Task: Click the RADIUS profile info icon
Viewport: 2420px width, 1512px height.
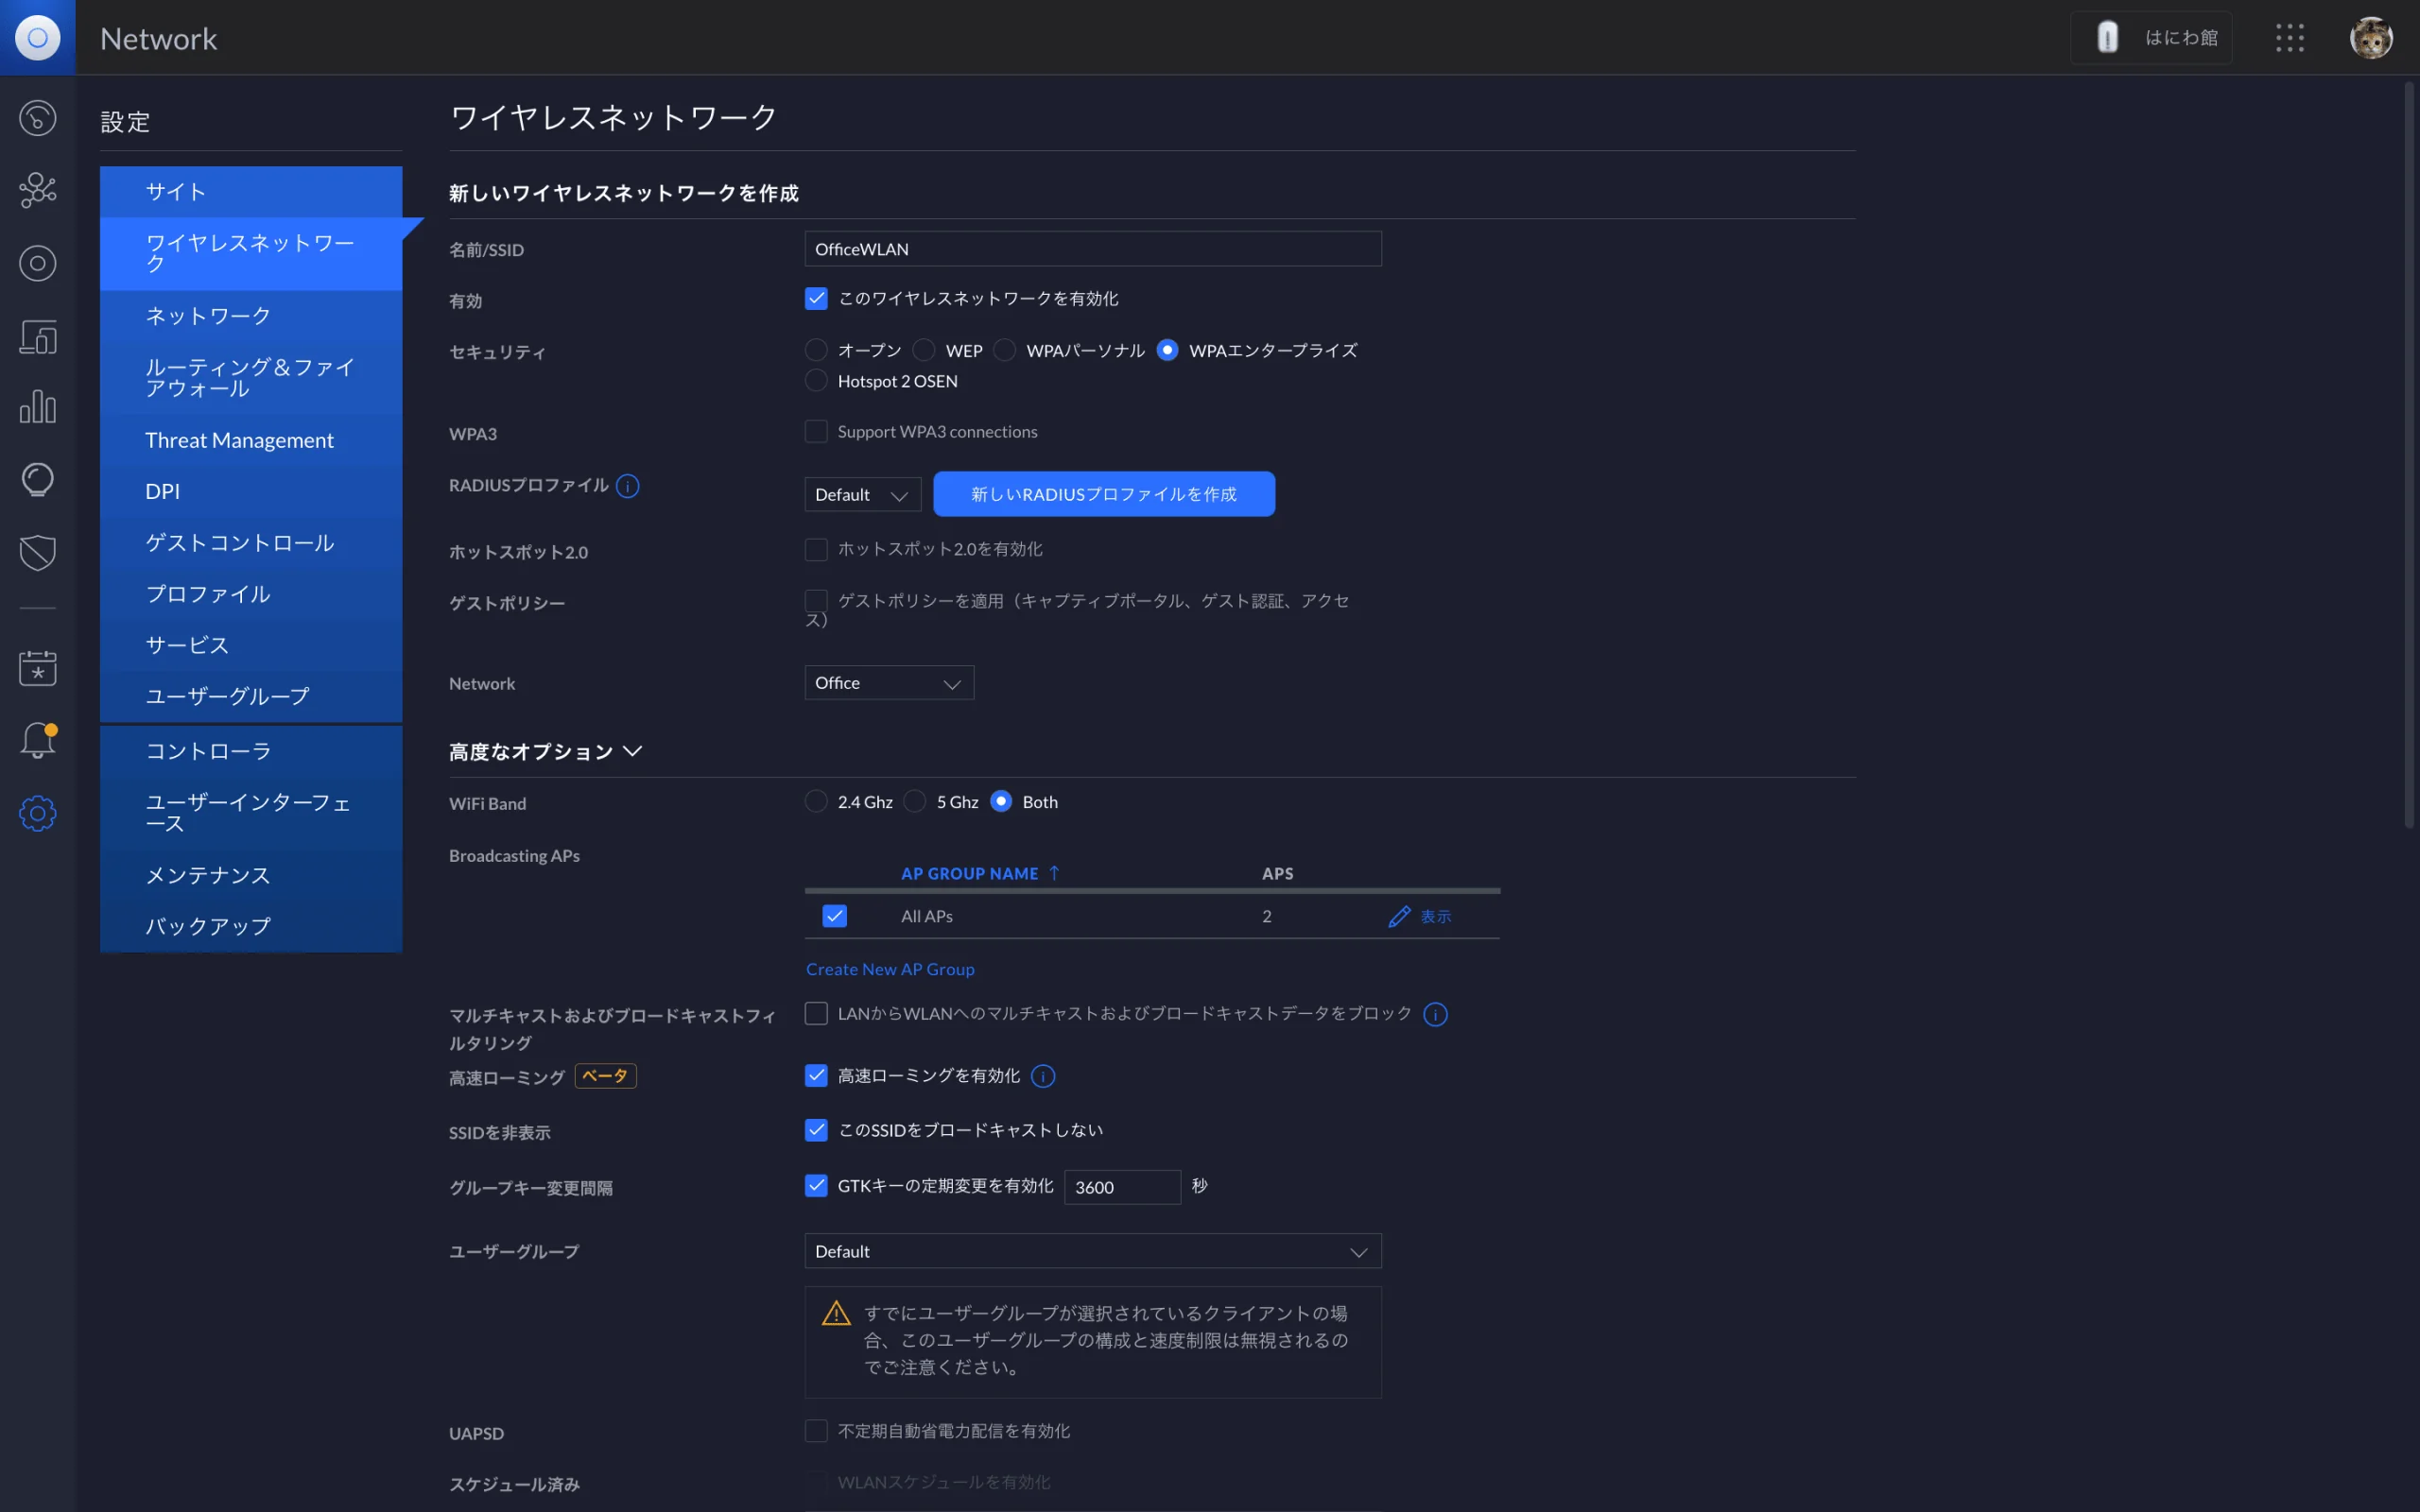Action: point(627,486)
